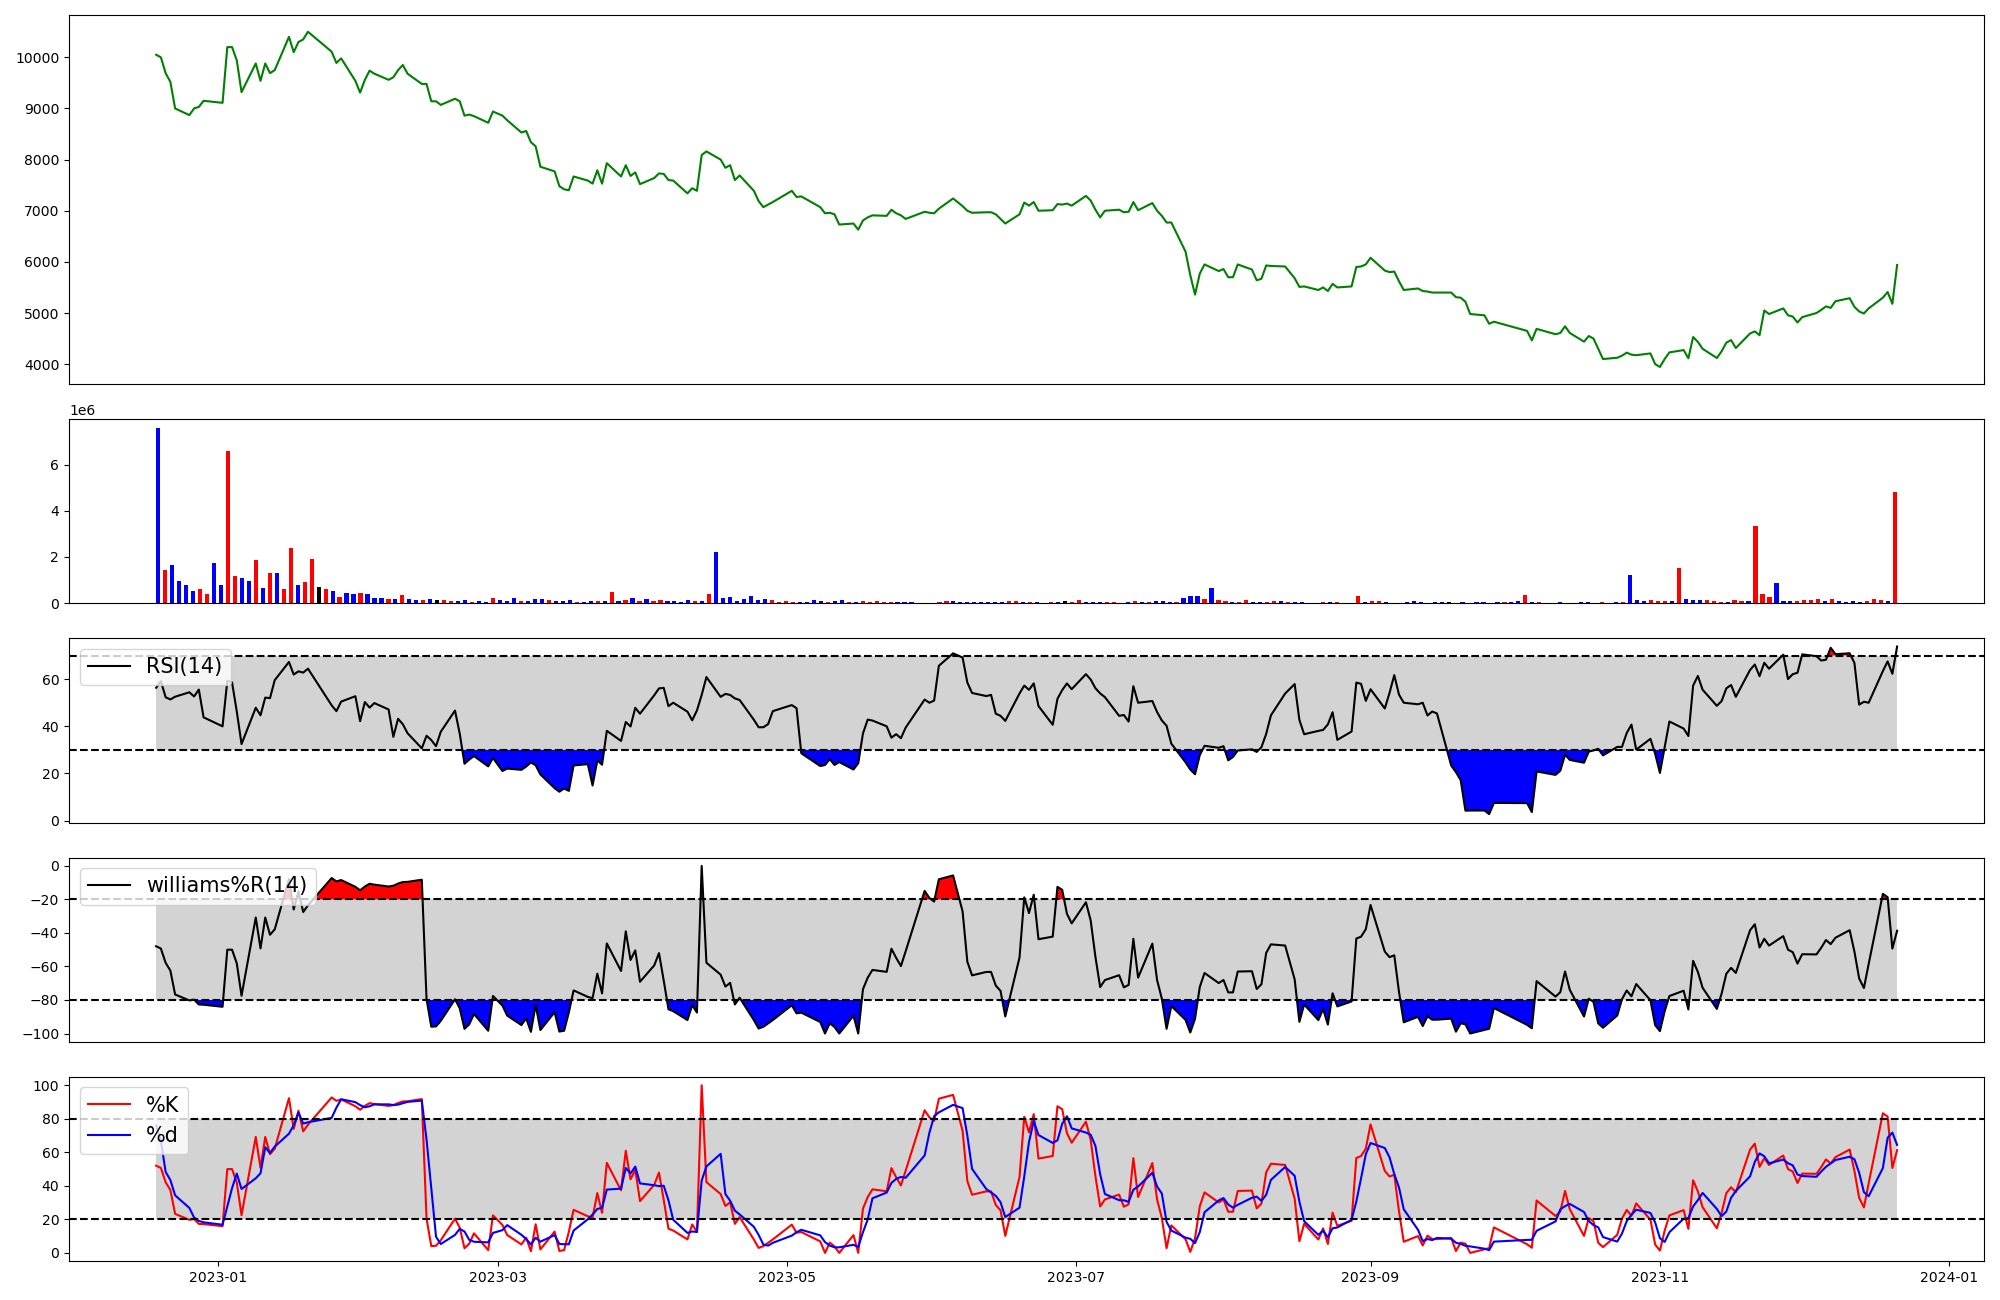Viewport: 2000px width, 1300px height.
Task: Click the RSI(14) legend label
Action: click(x=183, y=666)
